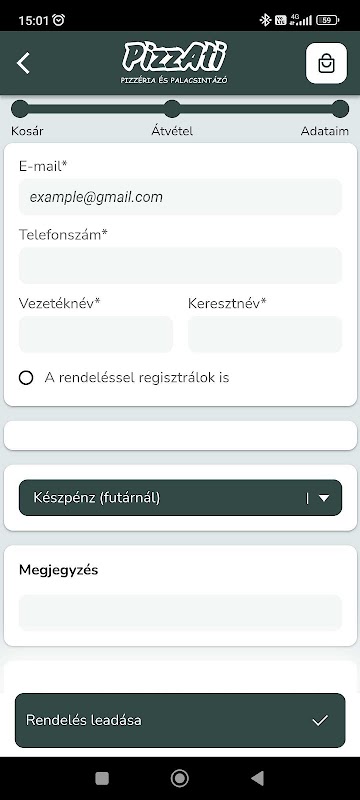Tap the Android home circle button
The height and width of the screenshot is (800, 360).
coord(179,778)
